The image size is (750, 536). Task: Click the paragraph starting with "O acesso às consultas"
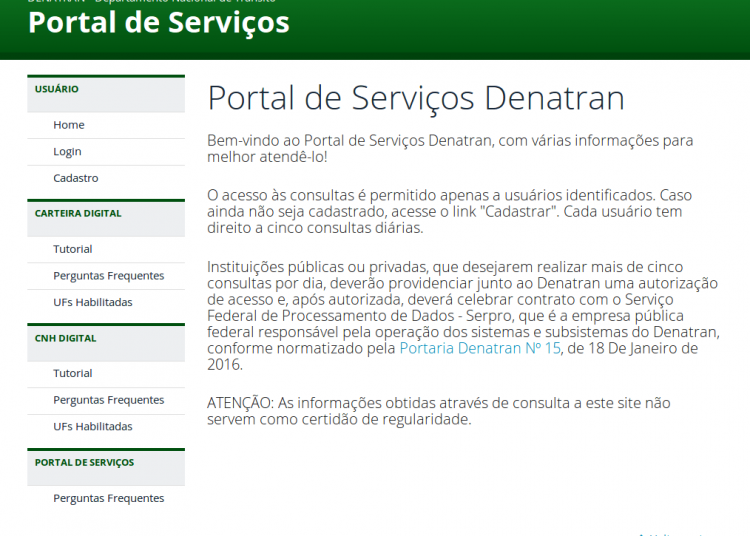tap(450, 211)
